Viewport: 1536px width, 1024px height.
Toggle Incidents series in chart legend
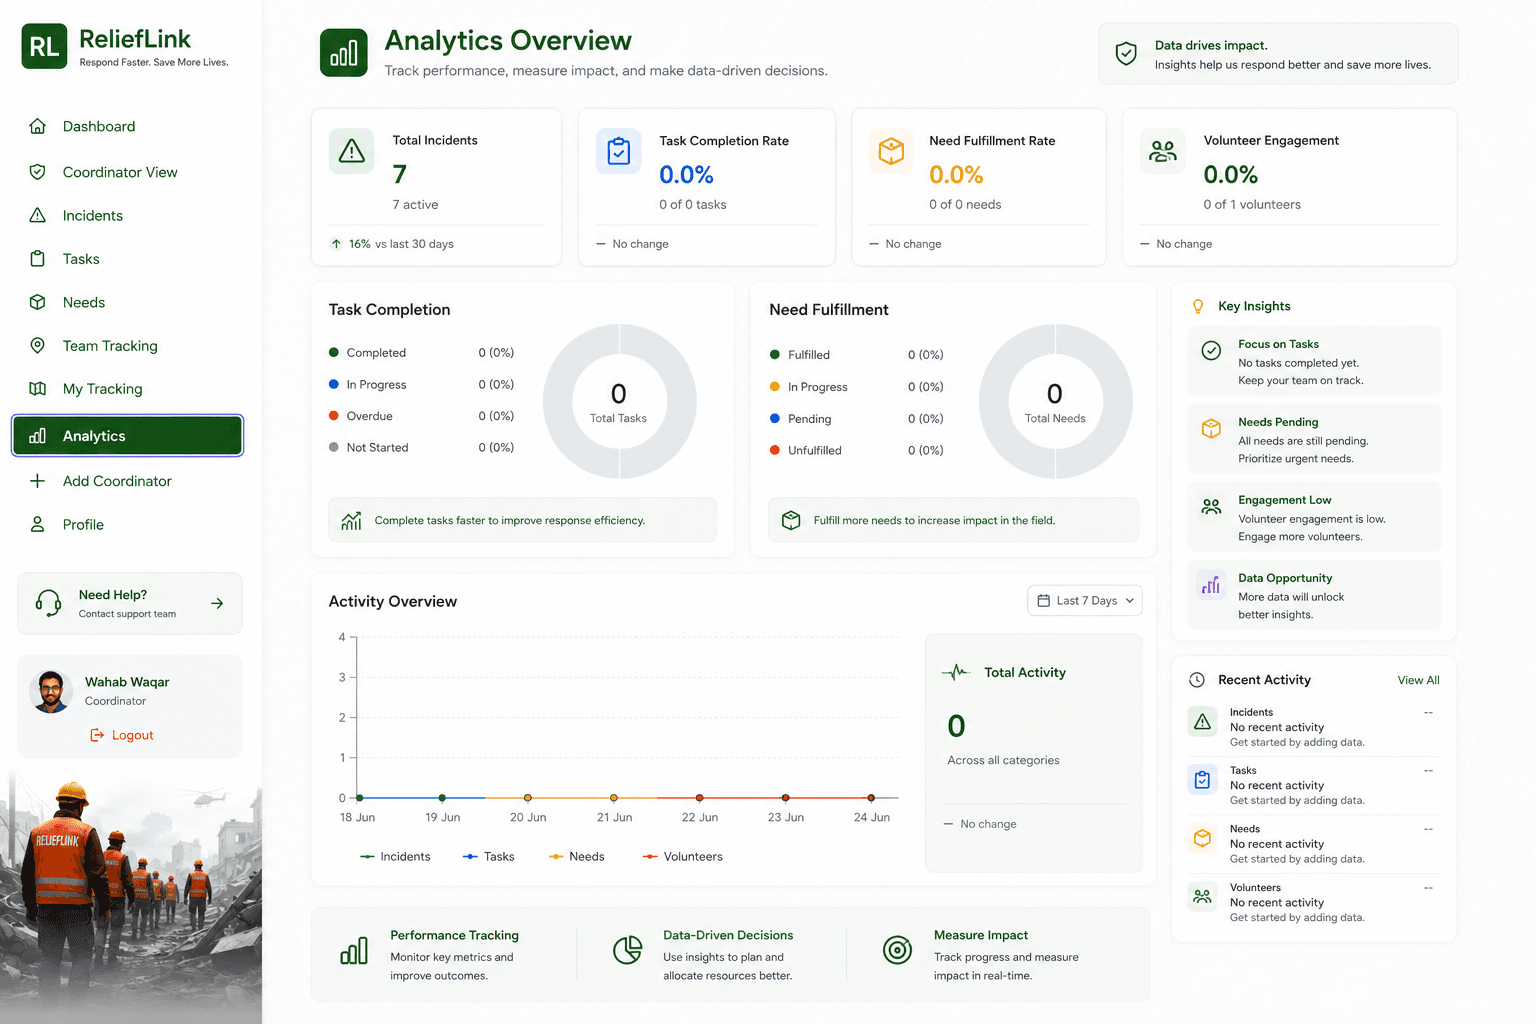tap(395, 857)
